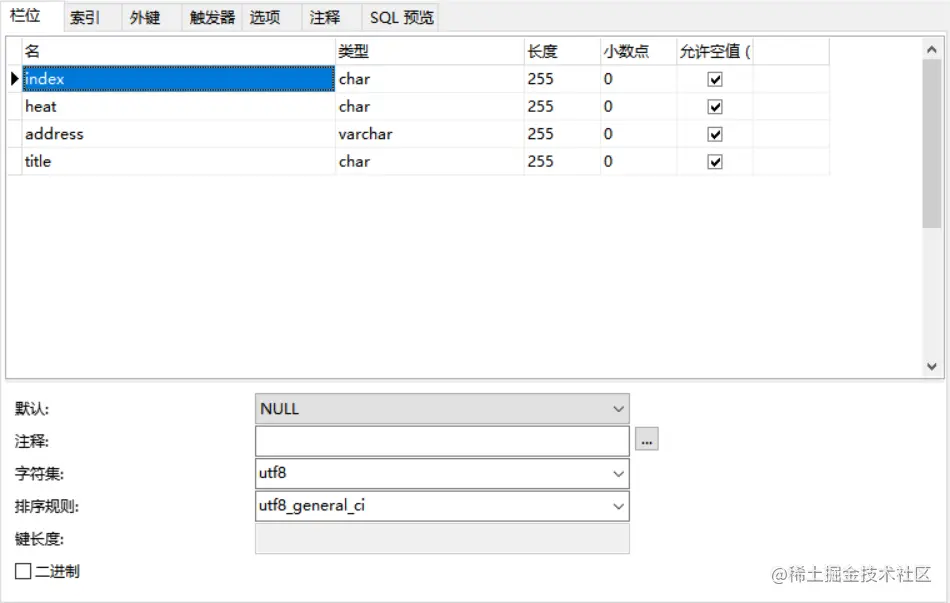Screen dimensions: 950x603
Task: Open the 外键 tab
Action: 152,18
